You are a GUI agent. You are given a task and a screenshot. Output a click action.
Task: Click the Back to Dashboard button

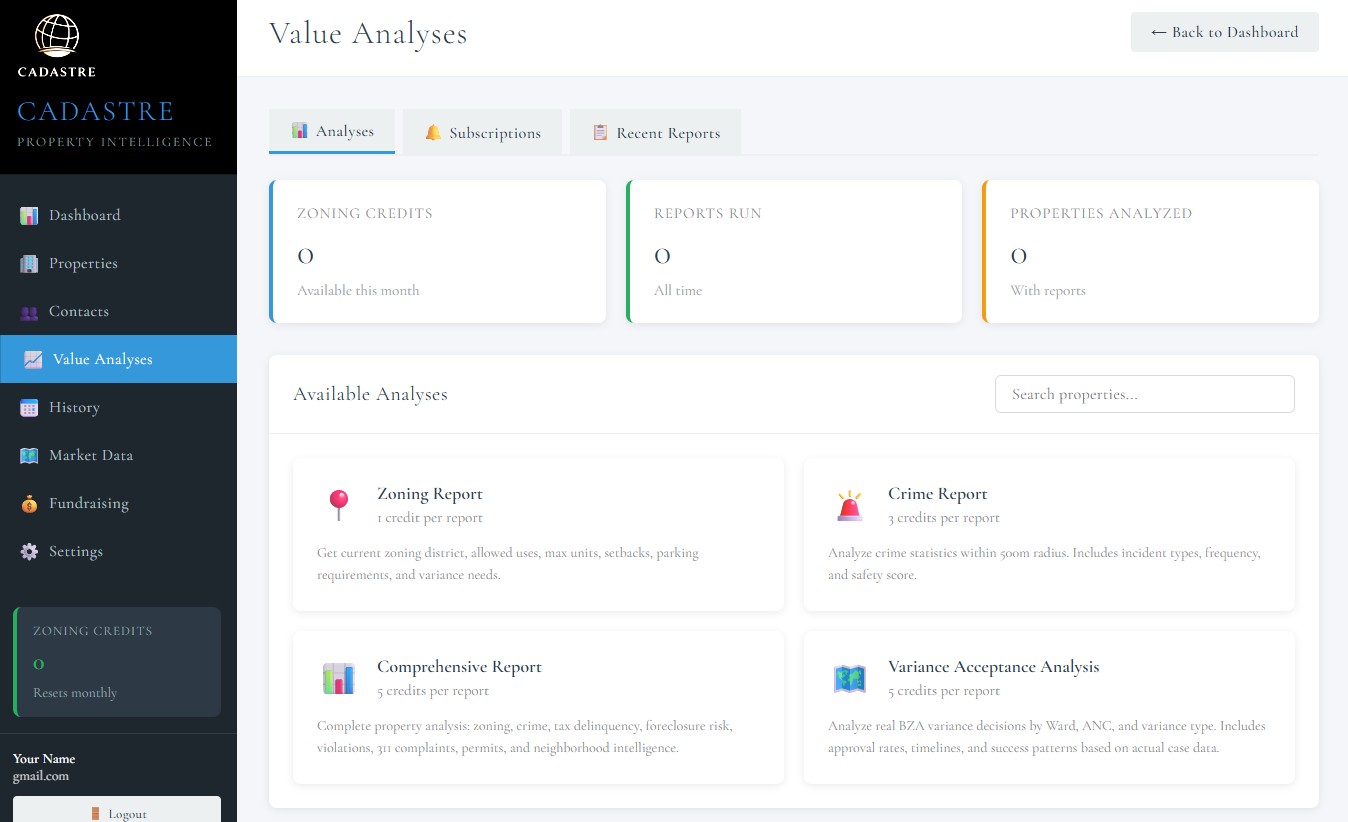click(1224, 32)
